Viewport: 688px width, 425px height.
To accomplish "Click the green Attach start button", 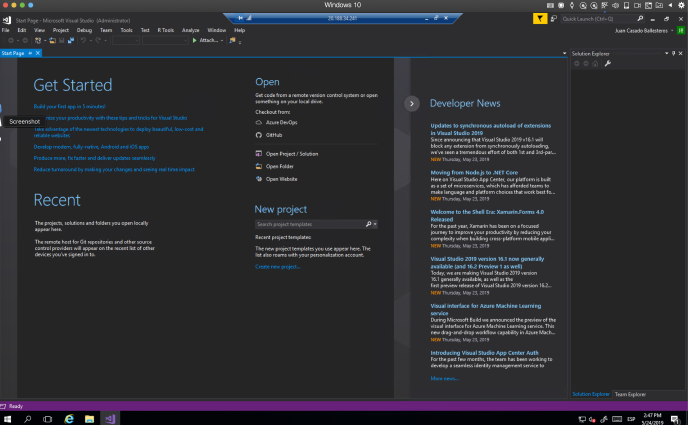I will 205,40.
